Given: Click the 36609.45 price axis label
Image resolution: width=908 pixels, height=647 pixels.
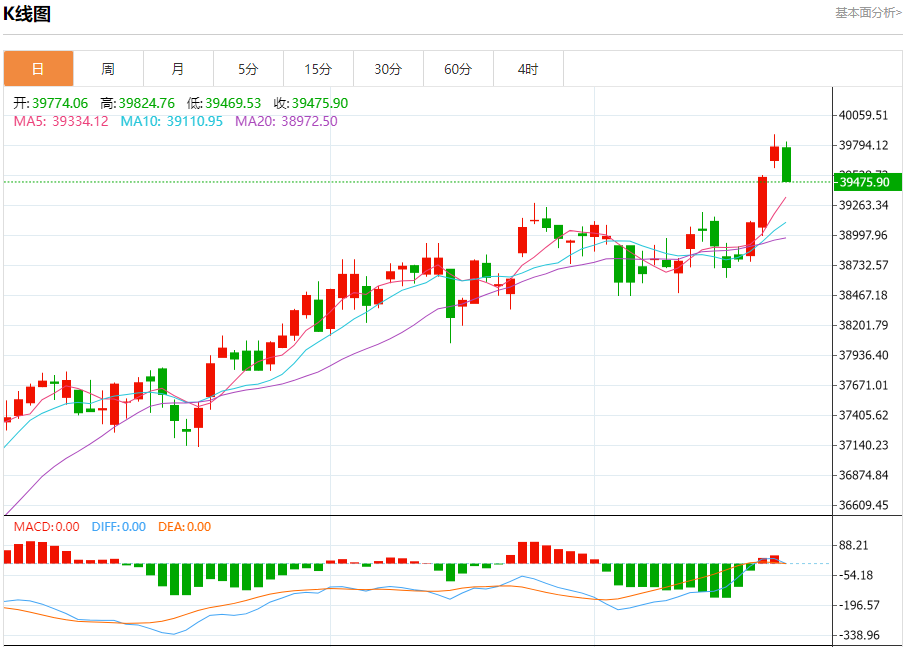Looking at the screenshot, I should [863, 505].
